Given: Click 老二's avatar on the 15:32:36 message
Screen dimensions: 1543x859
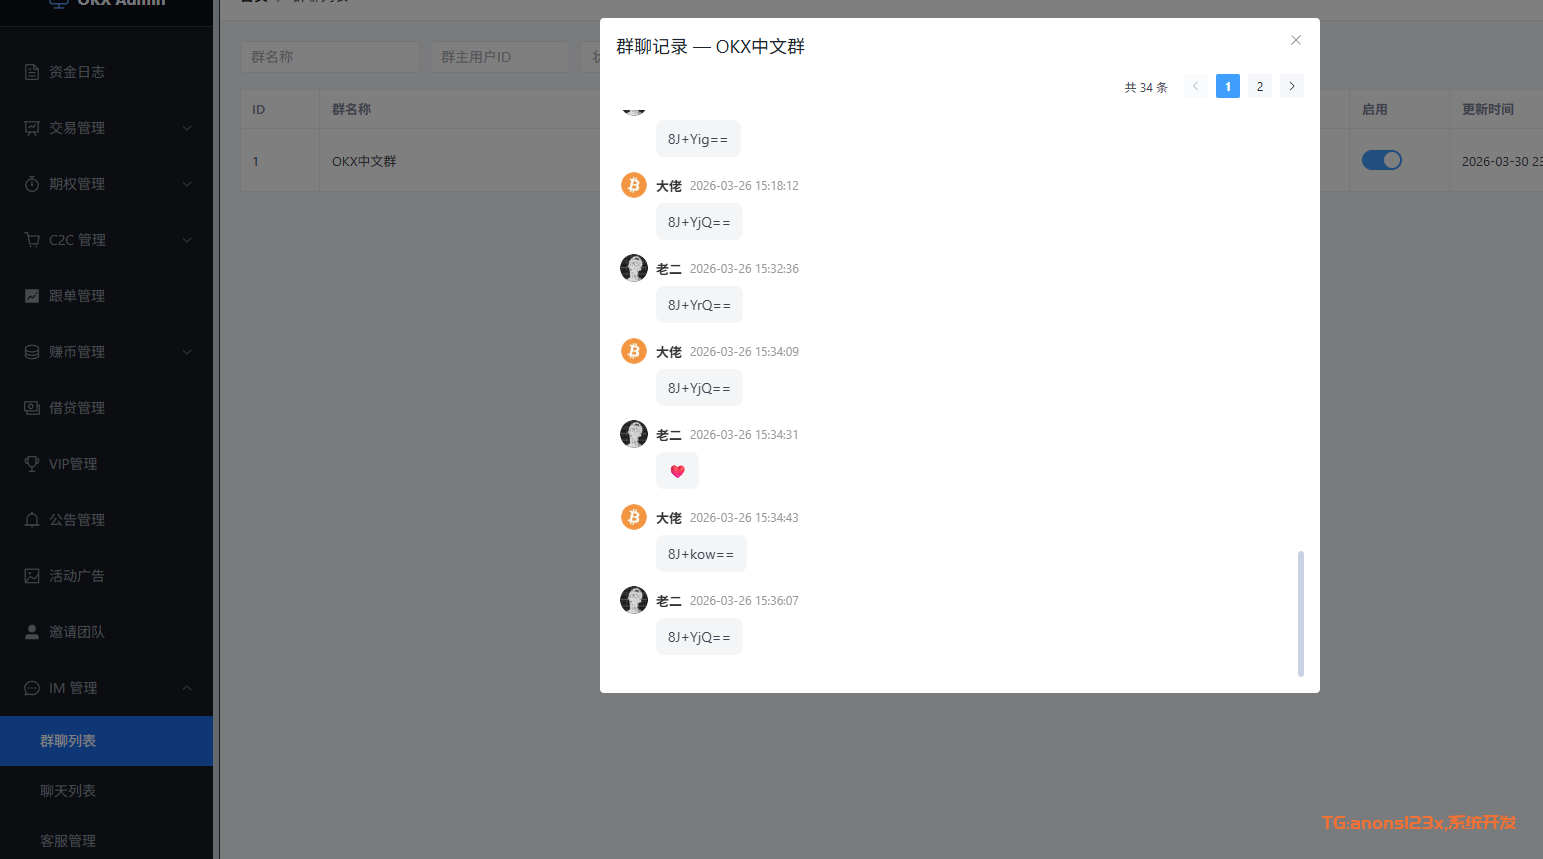Looking at the screenshot, I should click(x=634, y=268).
